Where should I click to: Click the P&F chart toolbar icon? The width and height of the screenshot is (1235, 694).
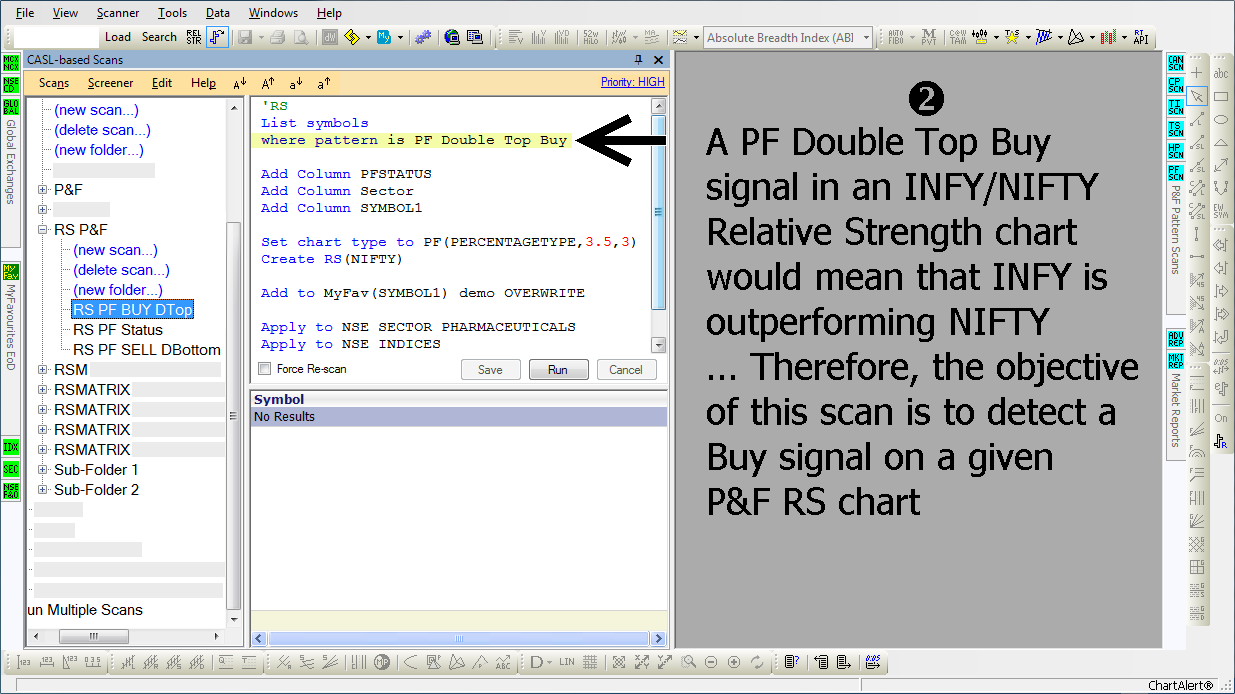217,37
